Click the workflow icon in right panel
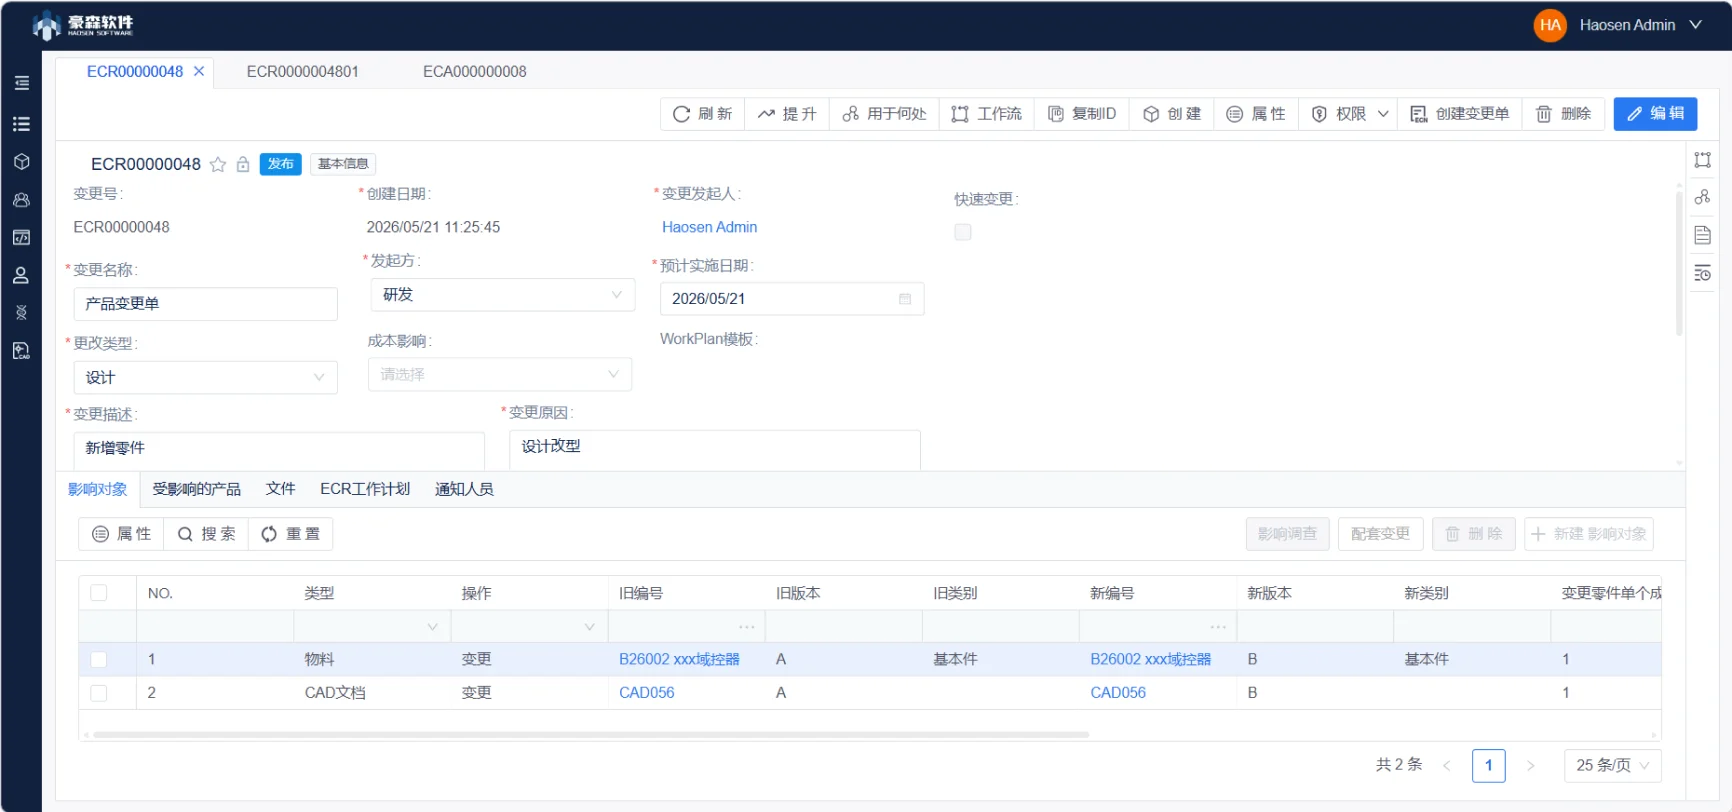The width and height of the screenshot is (1732, 812). coord(1702,160)
